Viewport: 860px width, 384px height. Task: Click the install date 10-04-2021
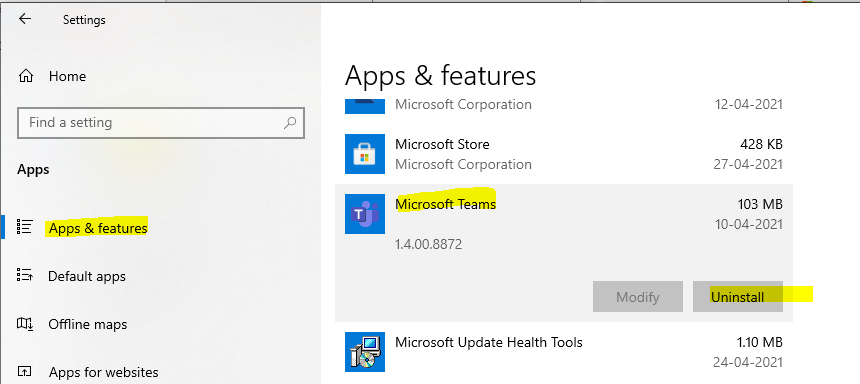coord(749,224)
